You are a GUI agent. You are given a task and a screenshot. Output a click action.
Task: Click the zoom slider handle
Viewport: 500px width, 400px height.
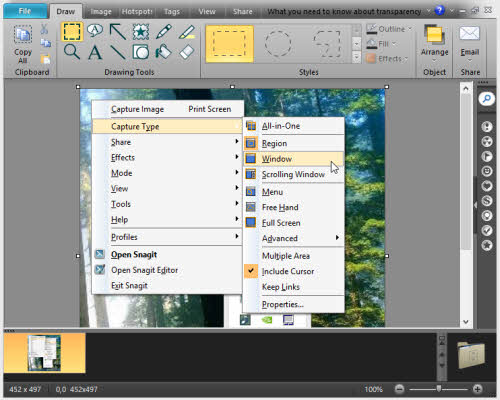click(439, 389)
